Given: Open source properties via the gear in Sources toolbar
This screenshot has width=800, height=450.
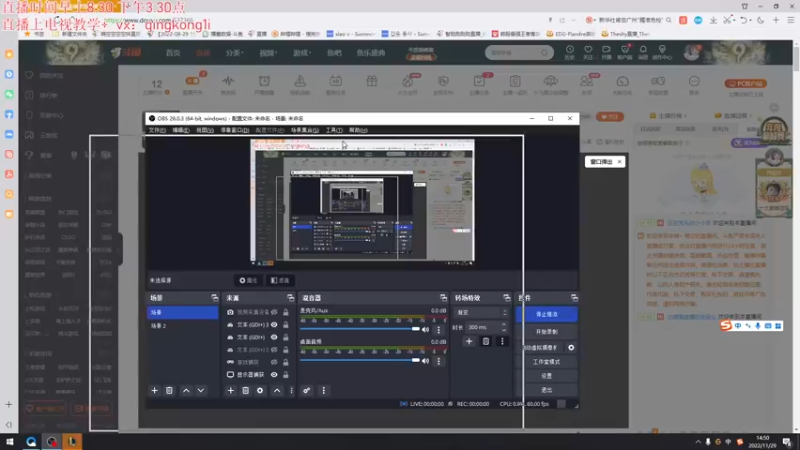Looking at the screenshot, I should click(x=260, y=390).
